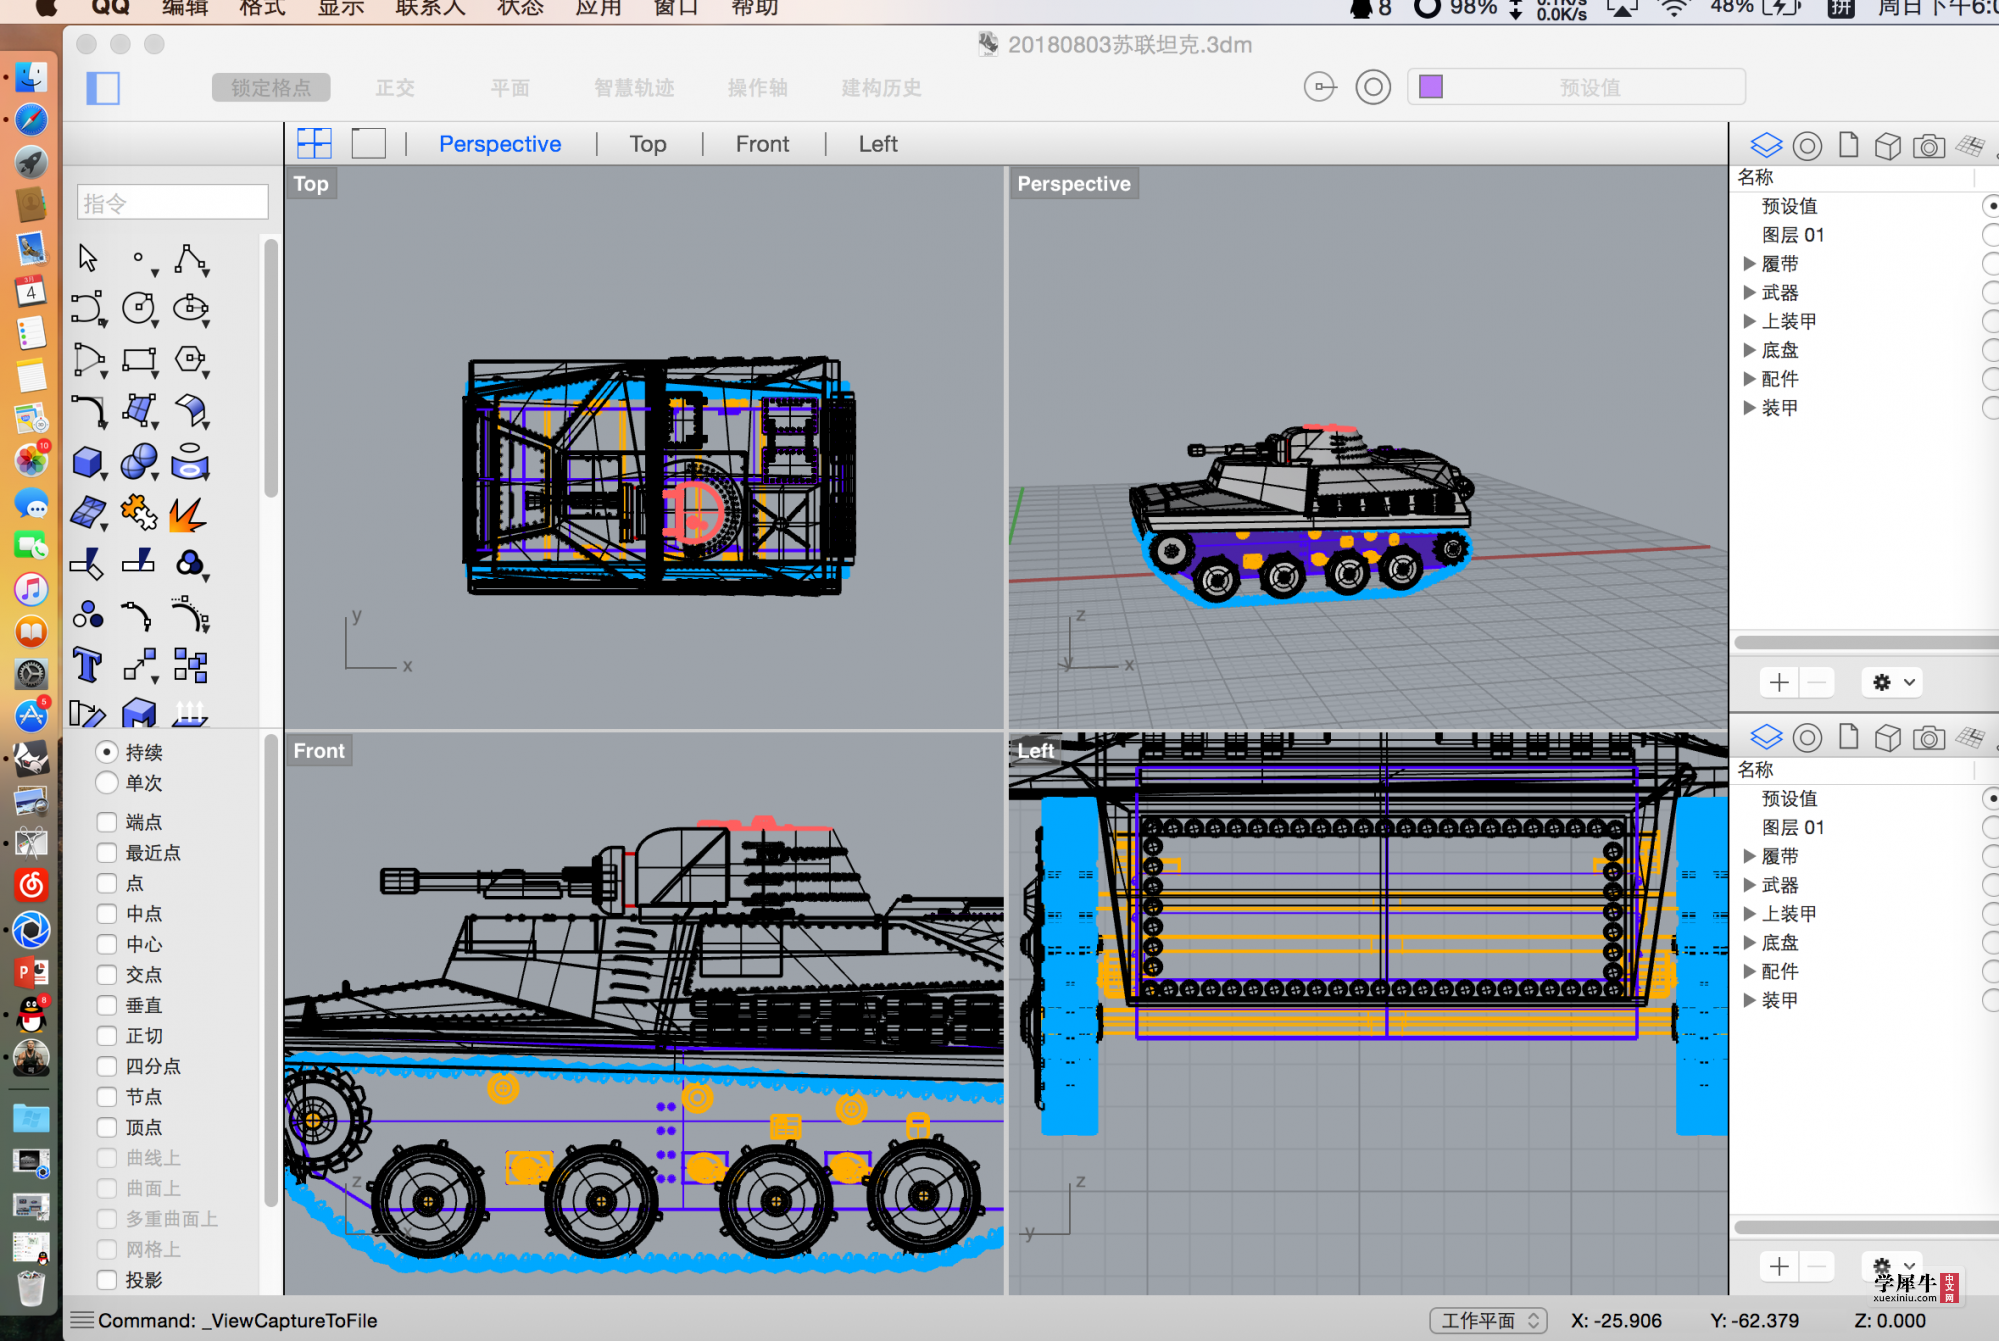Enable the 中点 osnap checkbox

107,914
